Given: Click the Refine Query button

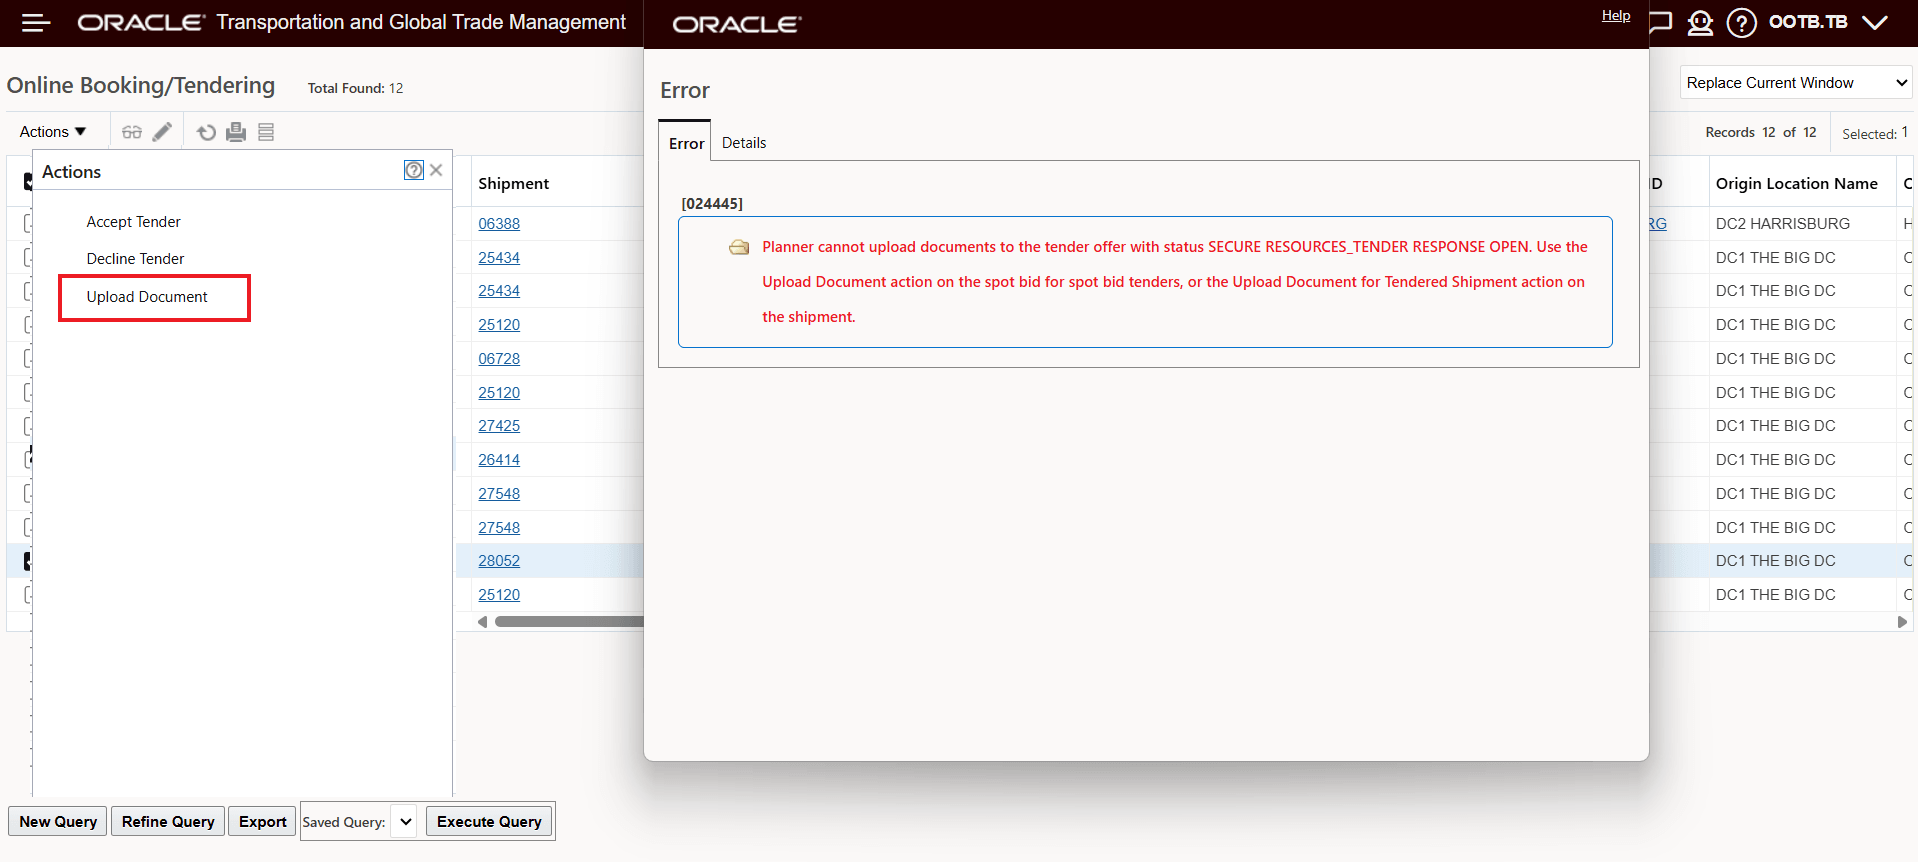Looking at the screenshot, I should pyautogui.click(x=168, y=822).
